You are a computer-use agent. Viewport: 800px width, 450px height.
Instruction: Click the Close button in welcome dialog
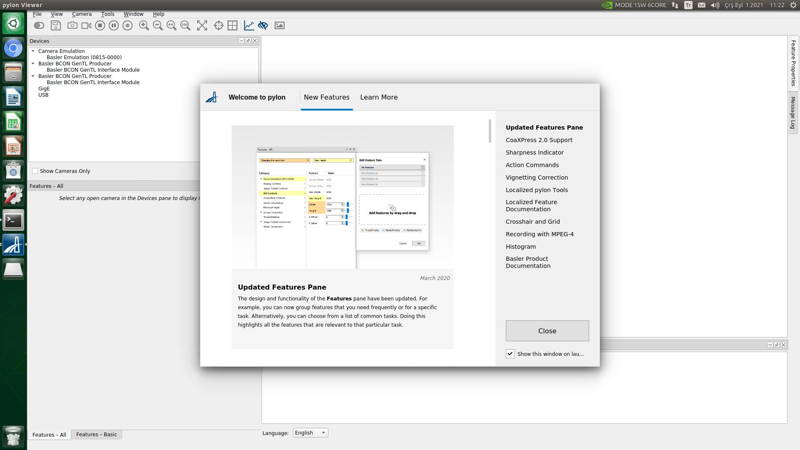point(547,331)
